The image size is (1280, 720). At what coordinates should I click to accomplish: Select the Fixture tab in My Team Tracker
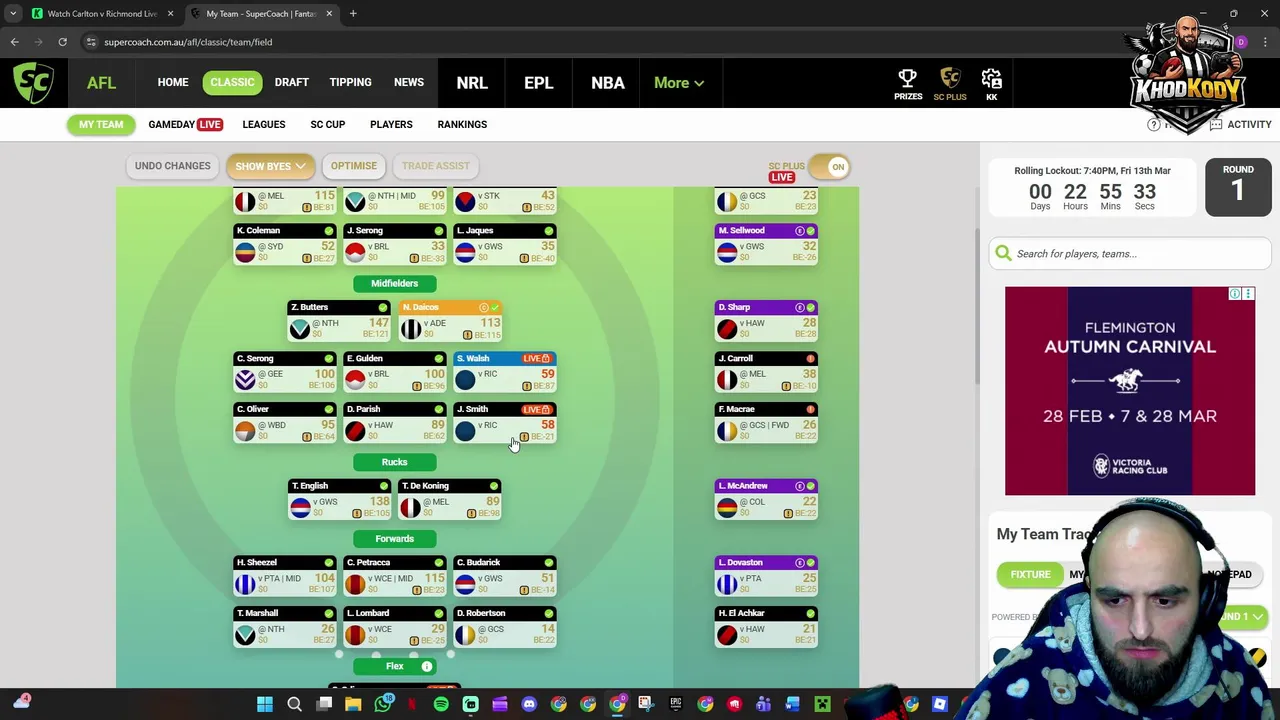click(x=1030, y=575)
